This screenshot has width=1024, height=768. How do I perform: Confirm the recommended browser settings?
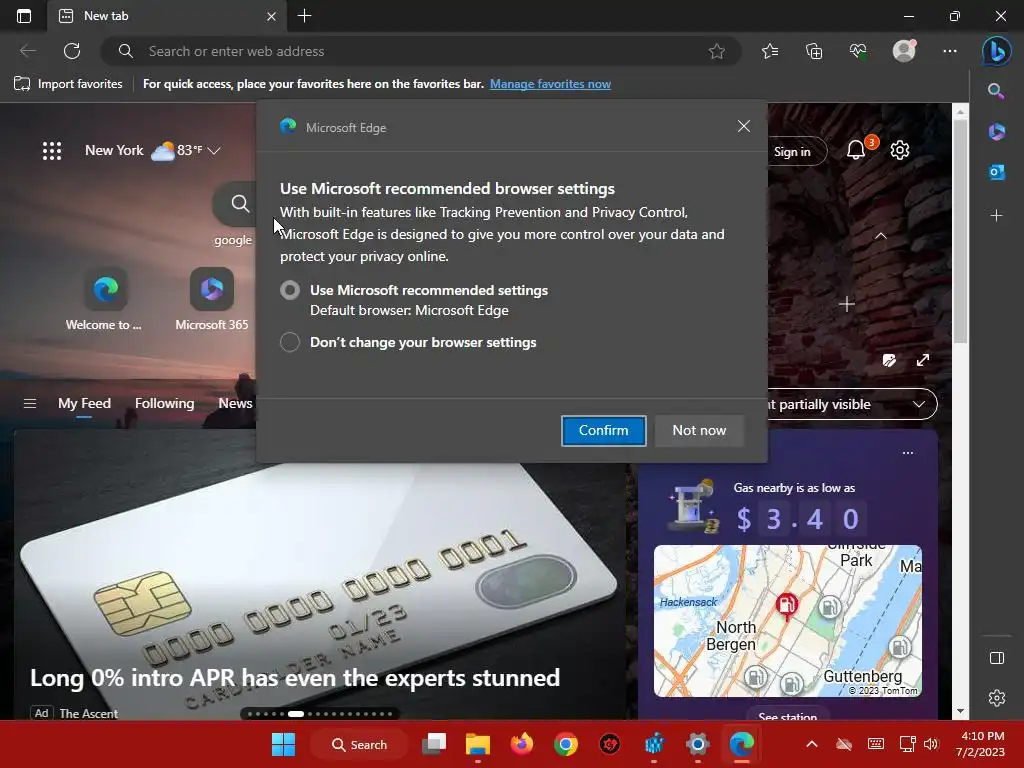[603, 430]
